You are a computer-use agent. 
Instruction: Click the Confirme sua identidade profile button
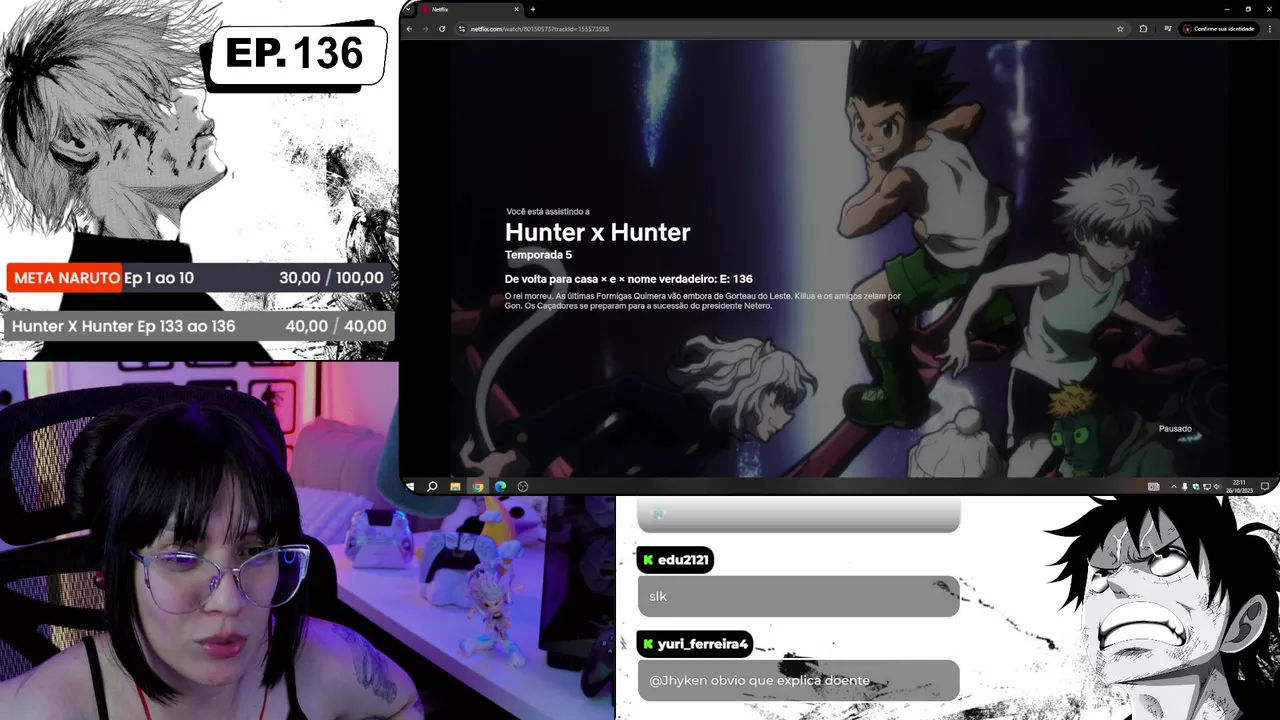(x=1218, y=29)
